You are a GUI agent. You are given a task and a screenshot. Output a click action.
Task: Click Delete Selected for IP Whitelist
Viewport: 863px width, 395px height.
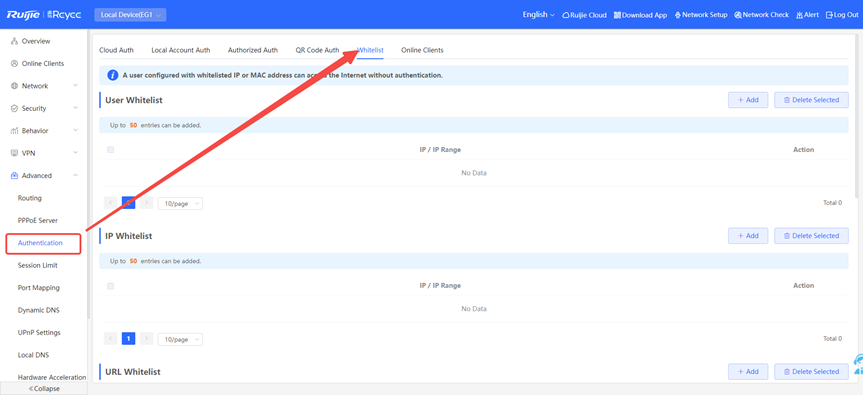click(811, 235)
